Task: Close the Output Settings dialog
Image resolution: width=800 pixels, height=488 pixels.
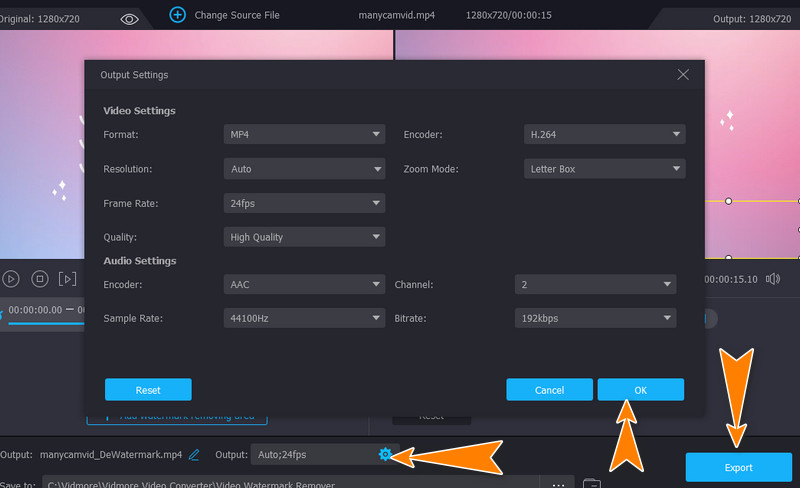Action: pos(683,75)
